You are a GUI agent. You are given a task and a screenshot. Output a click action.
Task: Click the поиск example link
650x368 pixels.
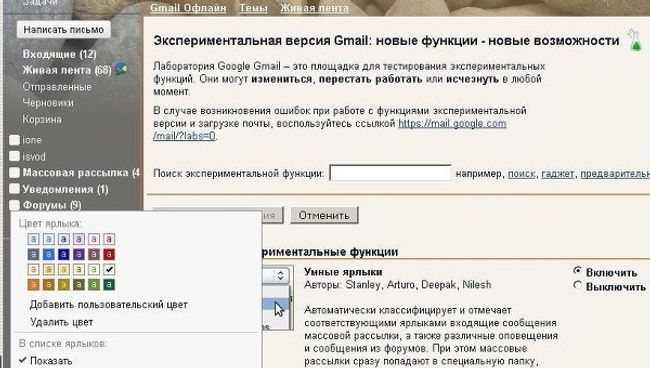[x=521, y=174]
